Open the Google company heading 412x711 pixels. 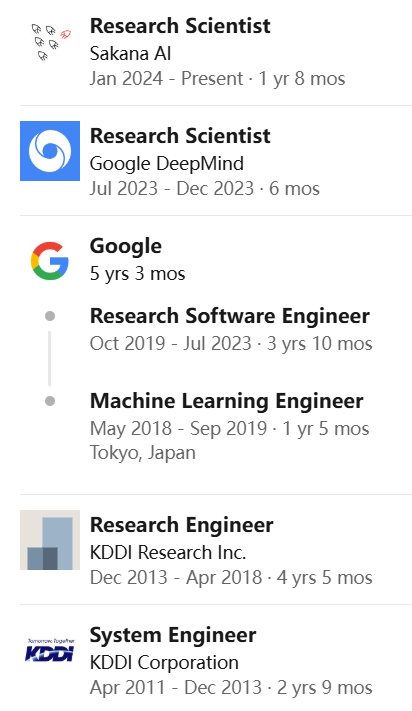(x=126, y=246)
